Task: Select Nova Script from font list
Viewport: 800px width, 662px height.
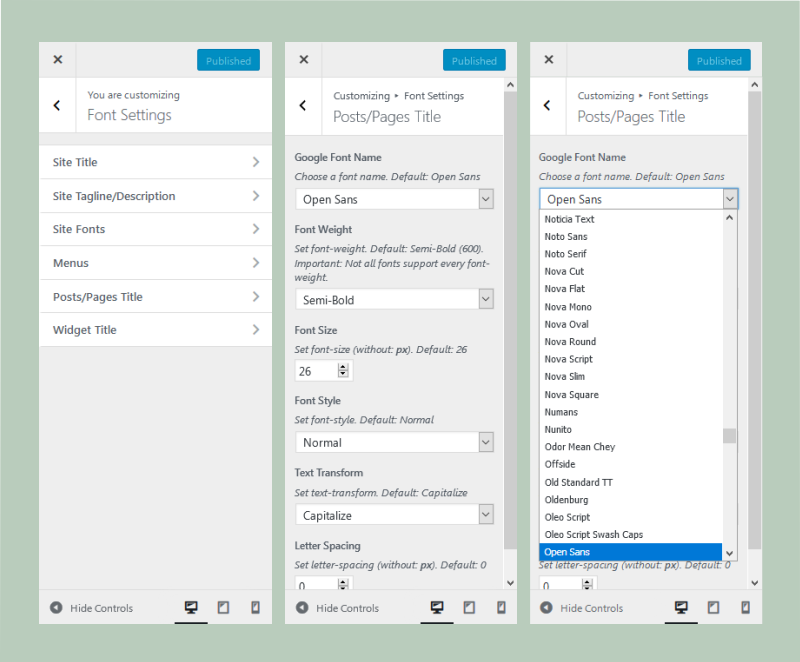Action: [x=631, y=359]
